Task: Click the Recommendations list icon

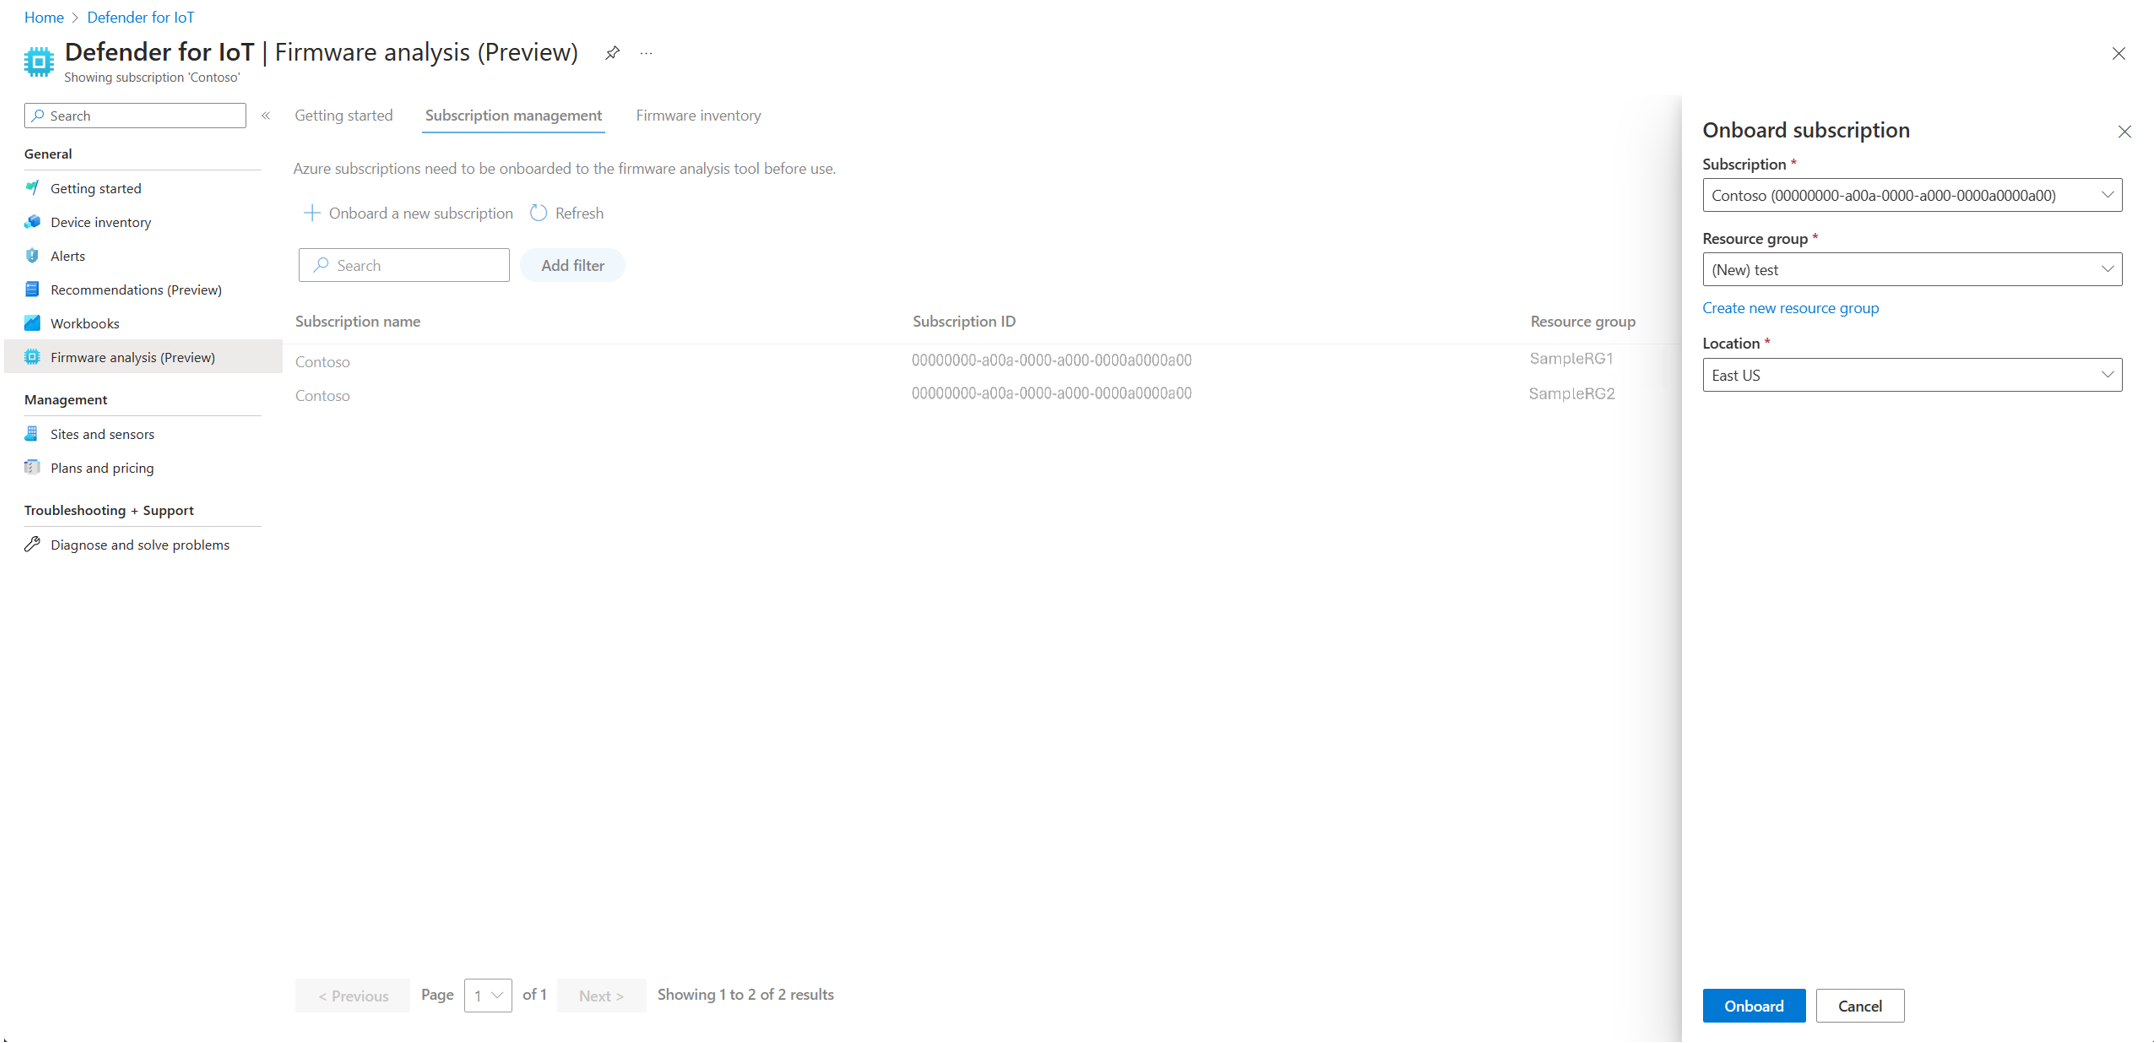Action: click(x=33, y=290)
